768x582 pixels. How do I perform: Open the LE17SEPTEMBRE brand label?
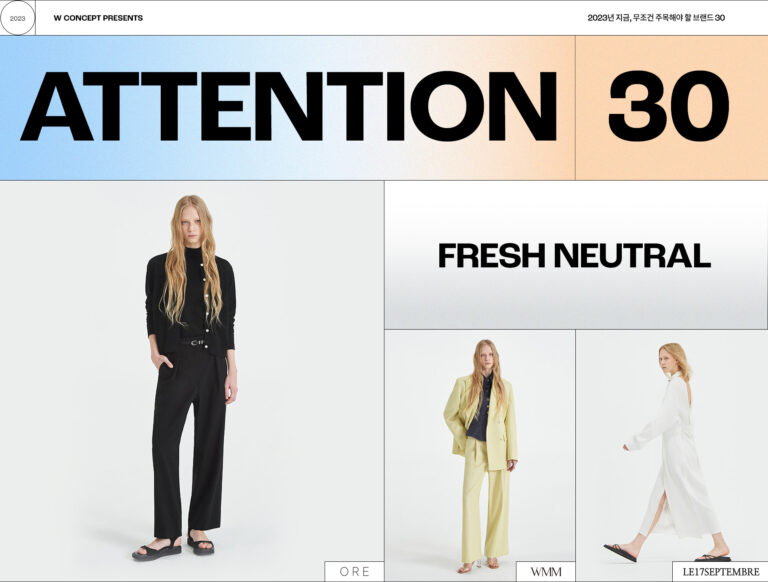[720, 571]
